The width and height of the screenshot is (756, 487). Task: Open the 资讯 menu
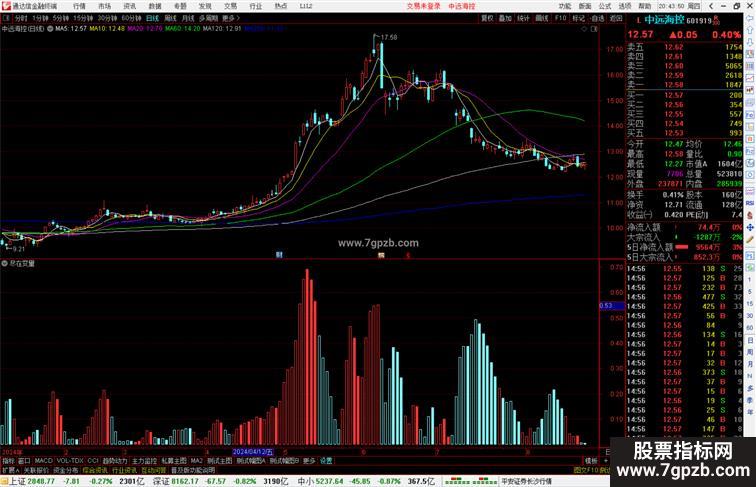tap(129, 6)
